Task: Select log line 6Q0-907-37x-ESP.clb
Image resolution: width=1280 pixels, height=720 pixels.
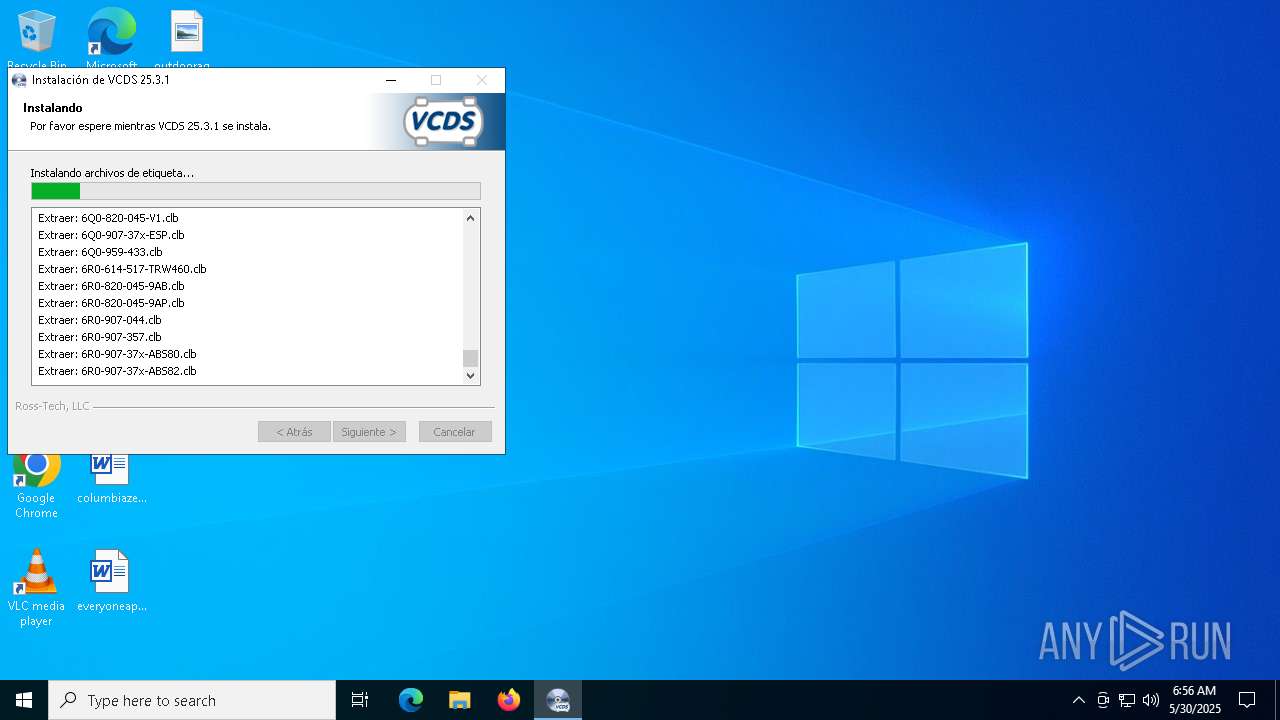Action: (x=111, y=235)
